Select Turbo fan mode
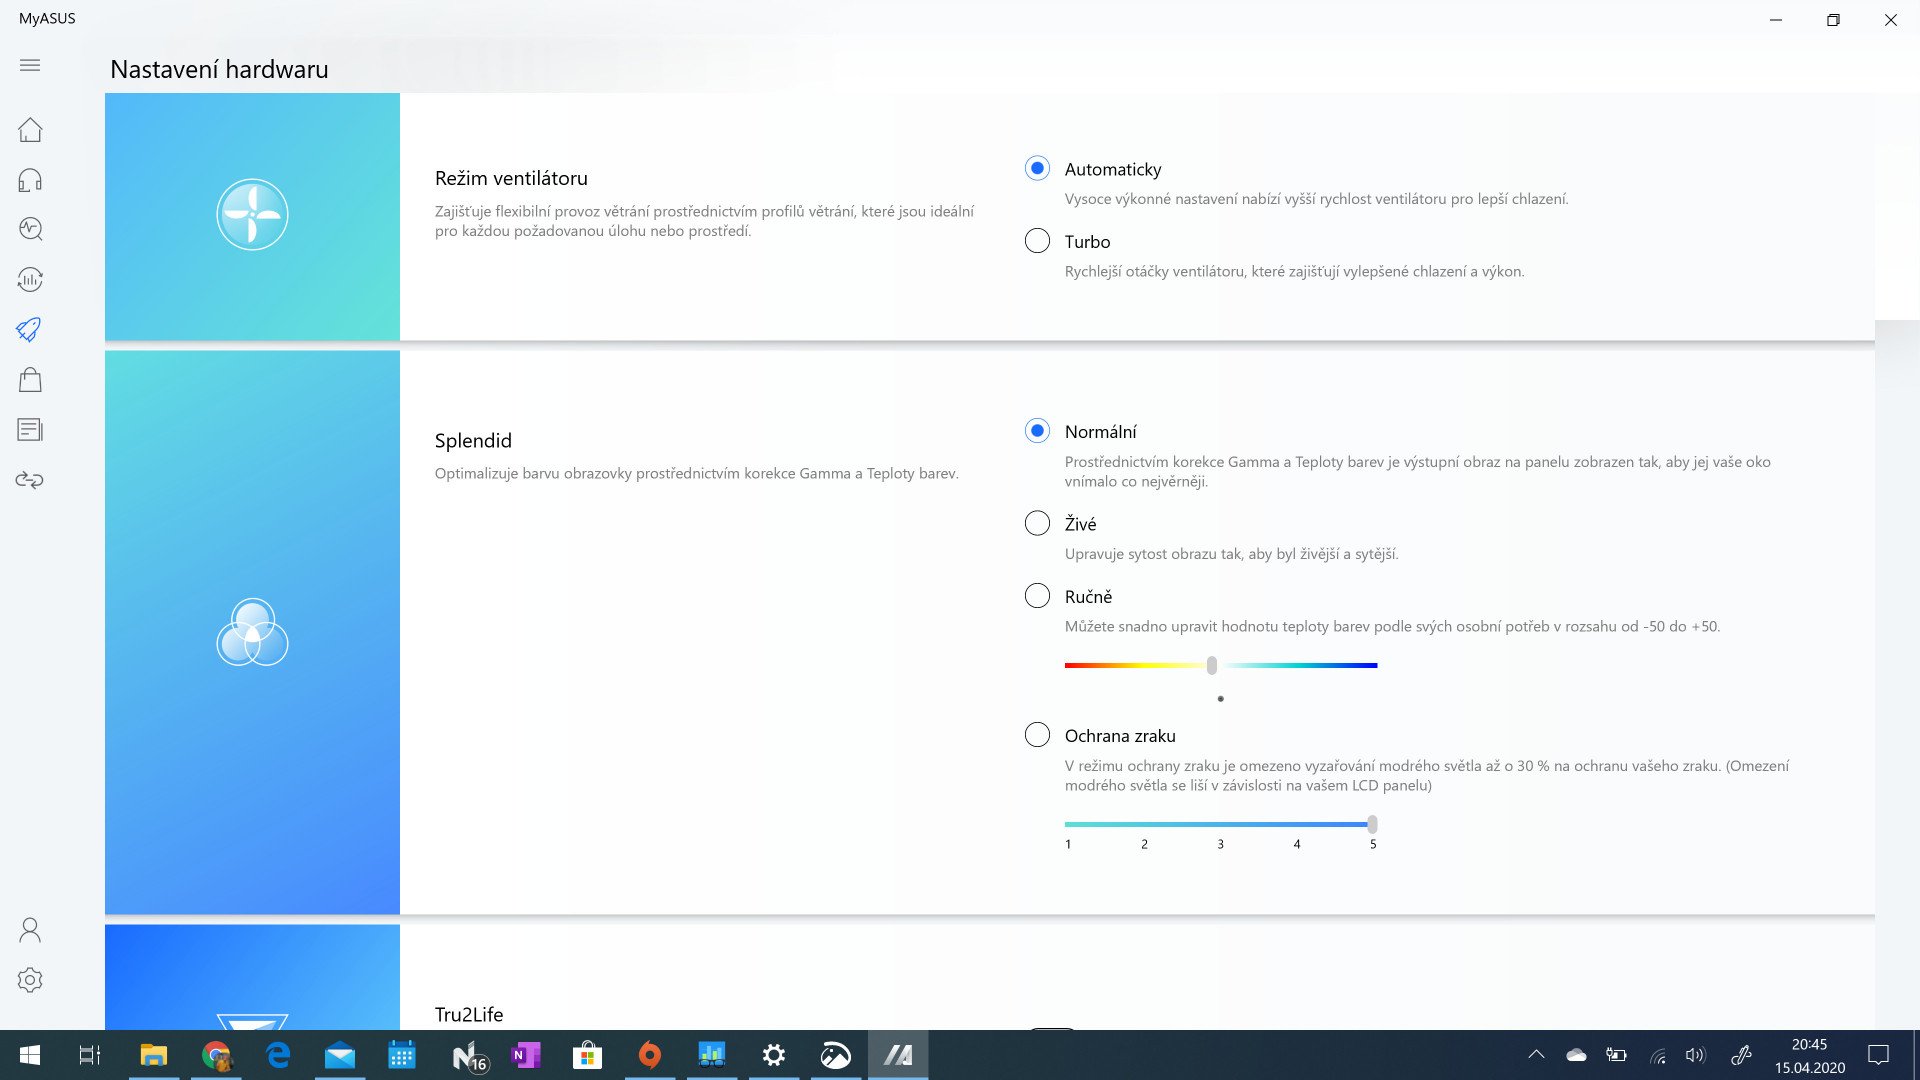The width and height of the screenshot is (1920, 1080). coord(1037,241)
